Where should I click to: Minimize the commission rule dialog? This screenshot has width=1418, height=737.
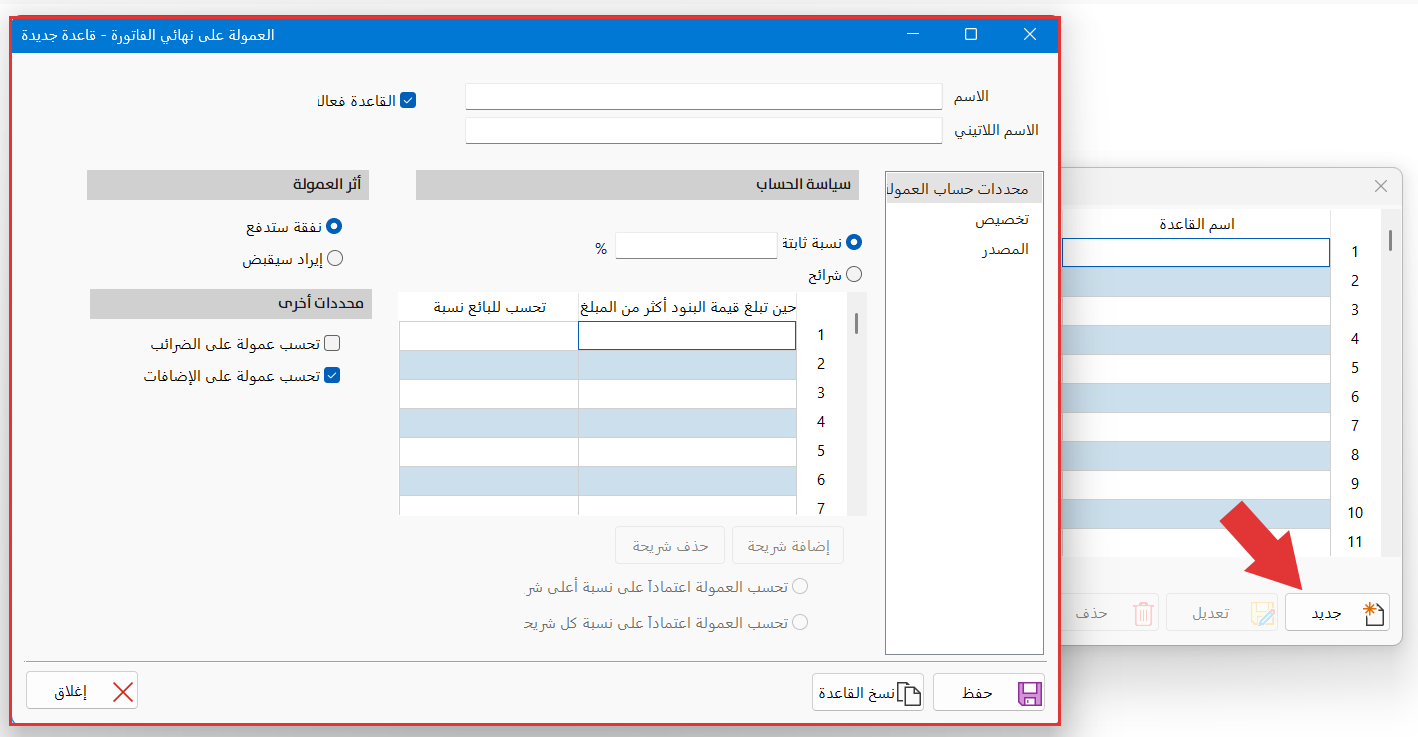coord(912,34)
